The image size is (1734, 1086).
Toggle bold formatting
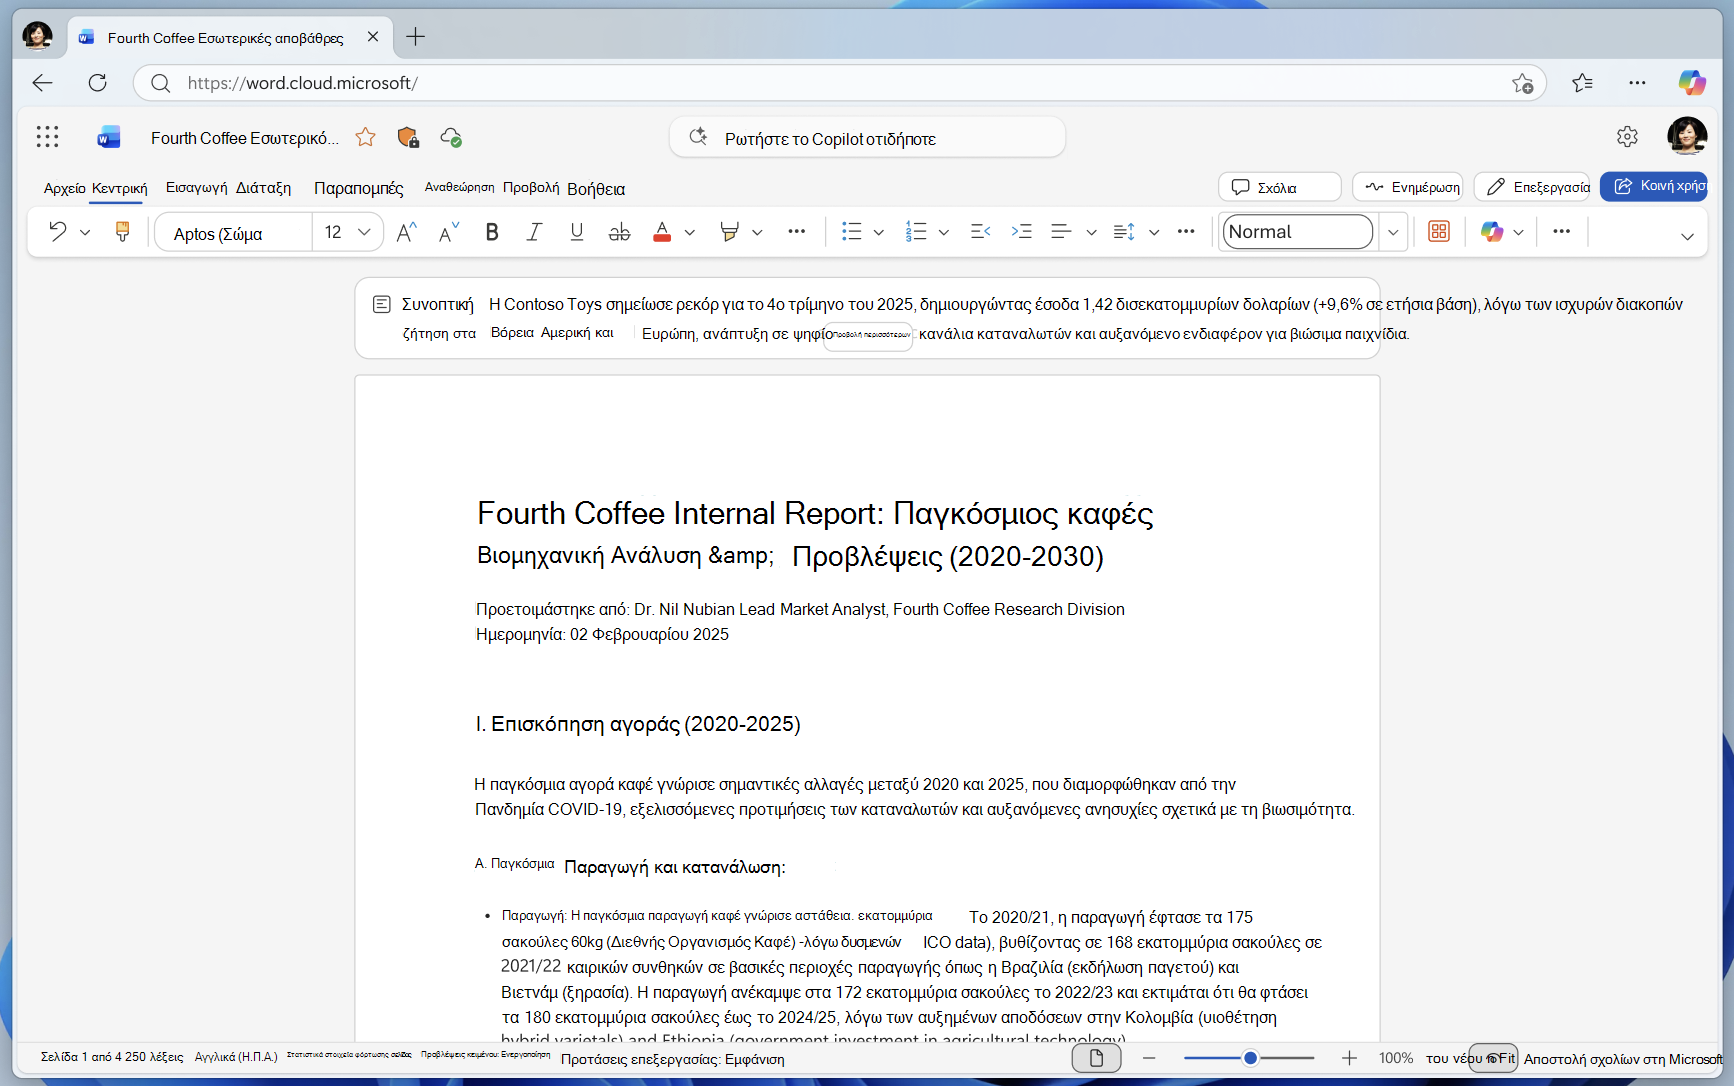(x=492, y=232)
